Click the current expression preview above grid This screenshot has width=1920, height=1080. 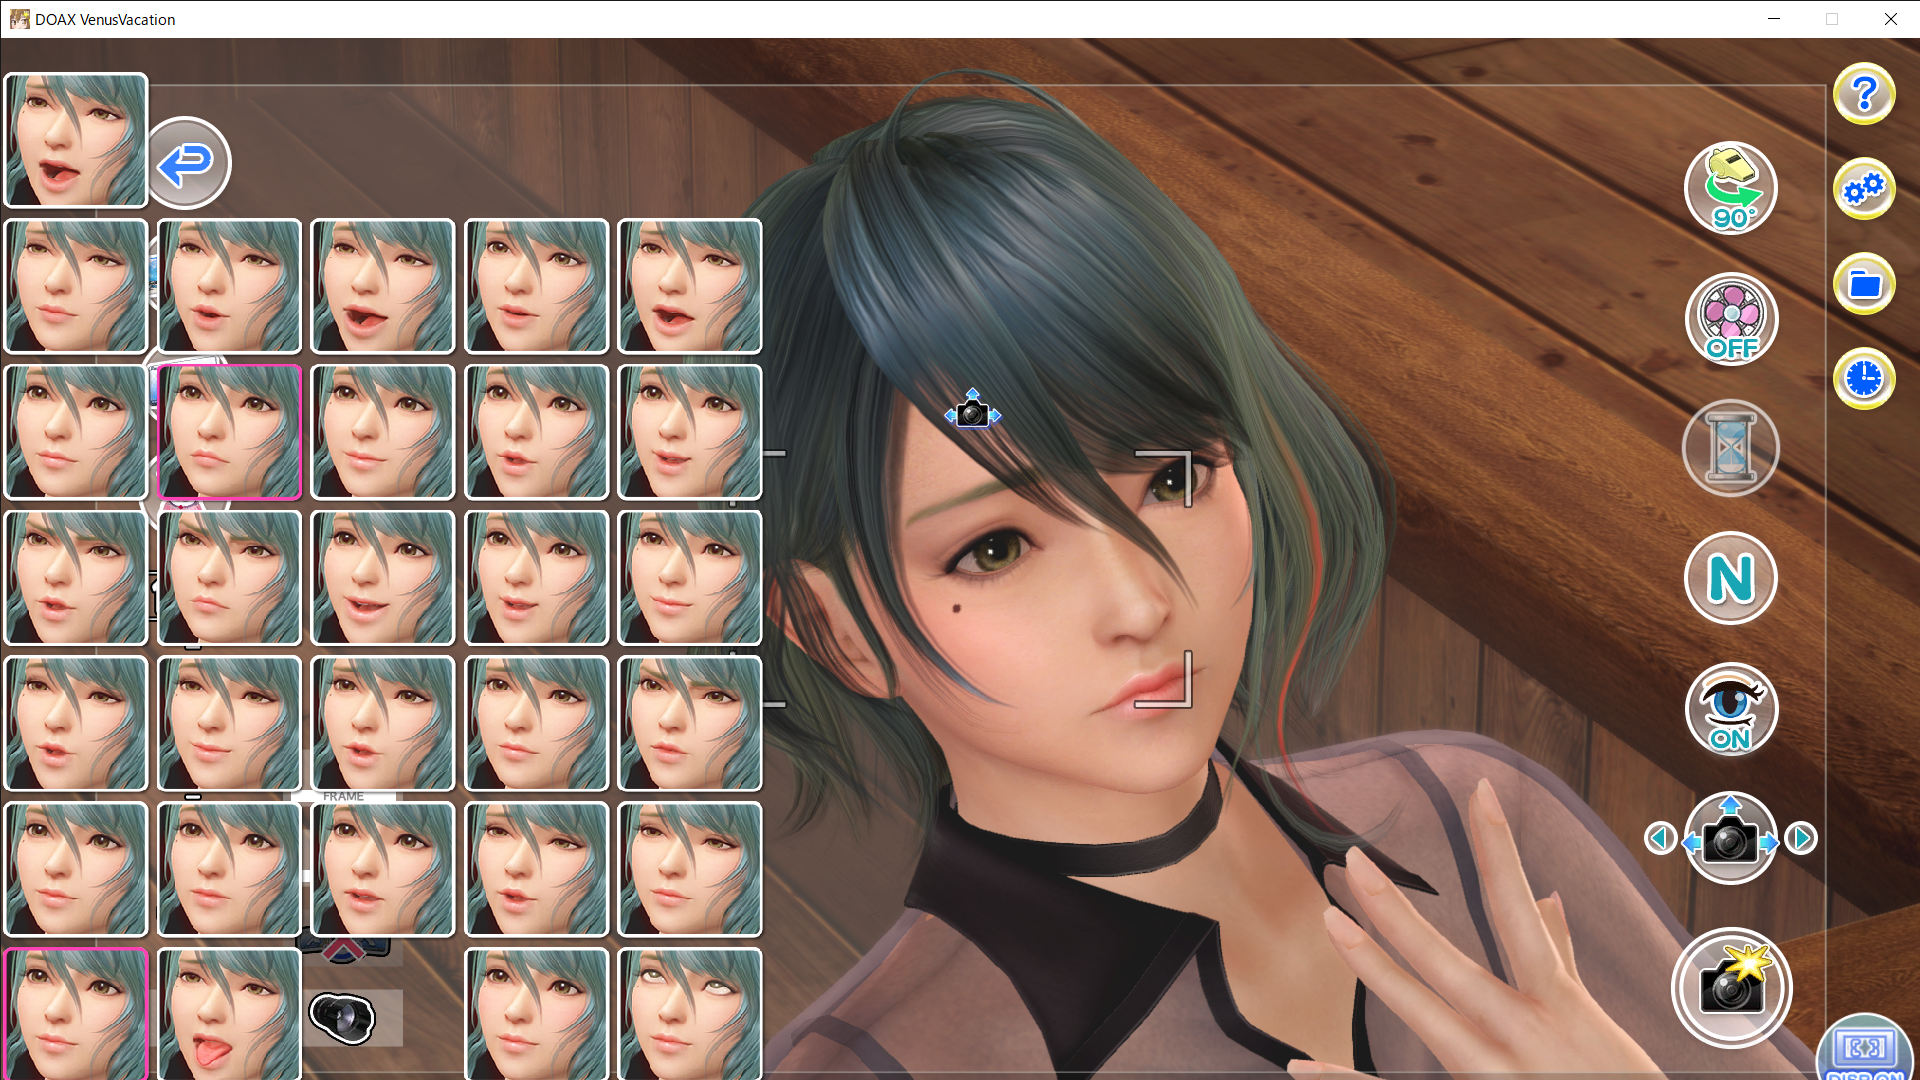(x=76, y=140)
